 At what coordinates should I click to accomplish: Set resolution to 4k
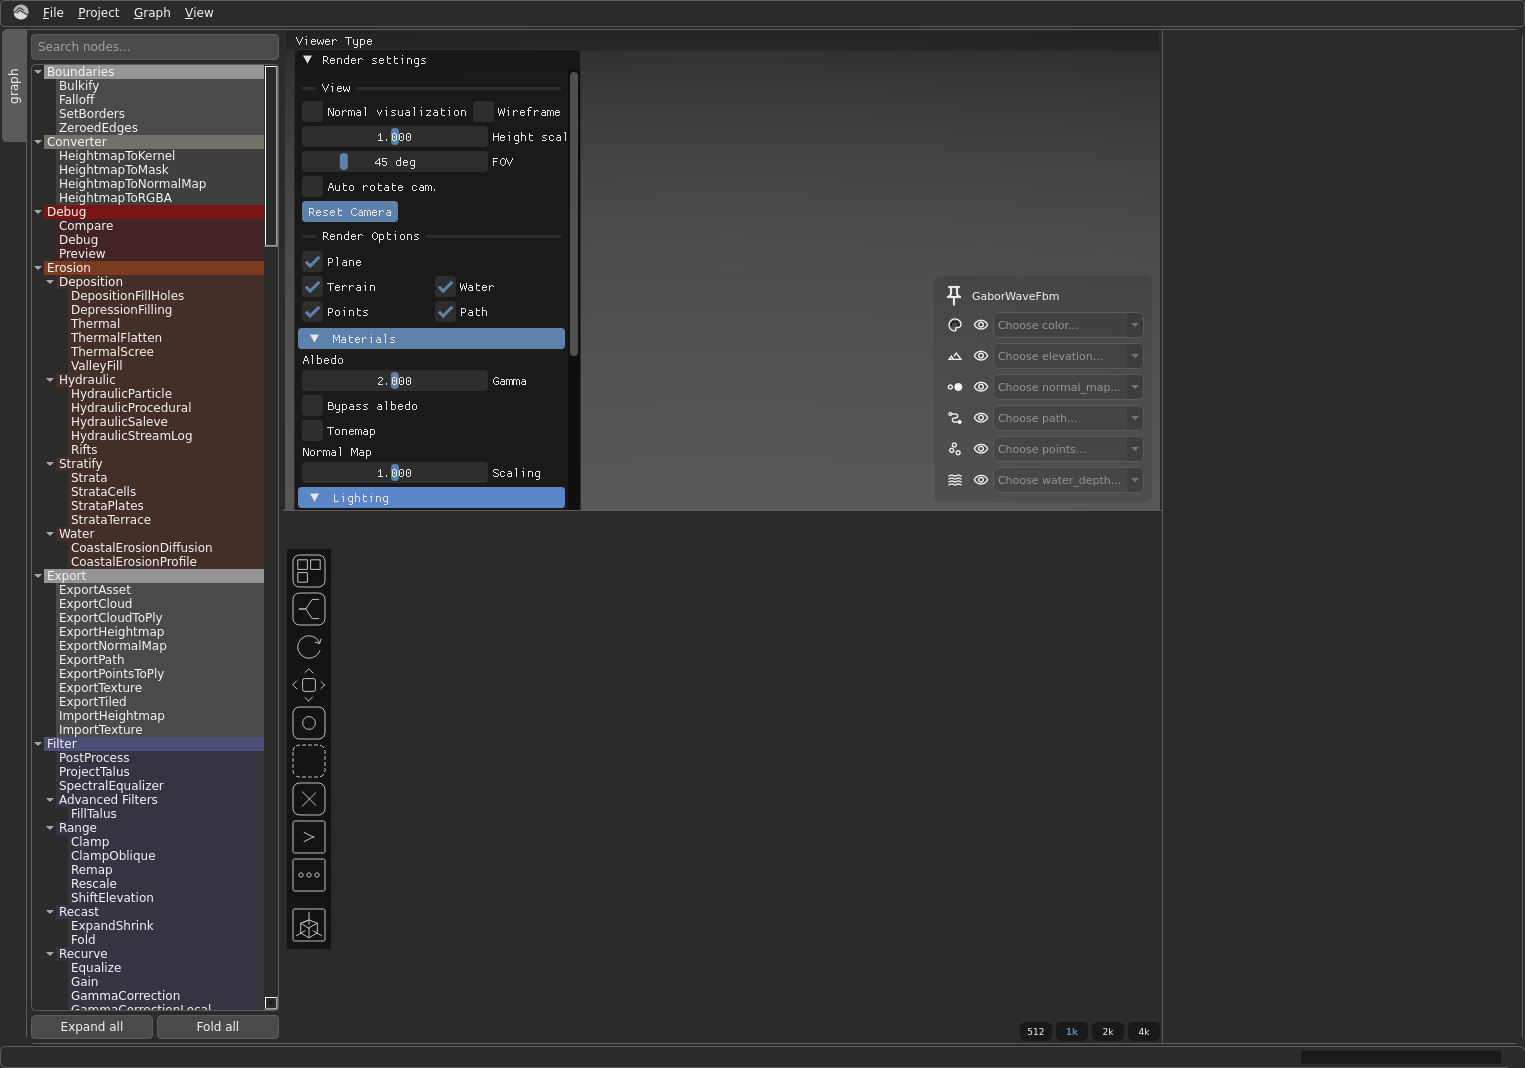click(x=1144, y=1032)
